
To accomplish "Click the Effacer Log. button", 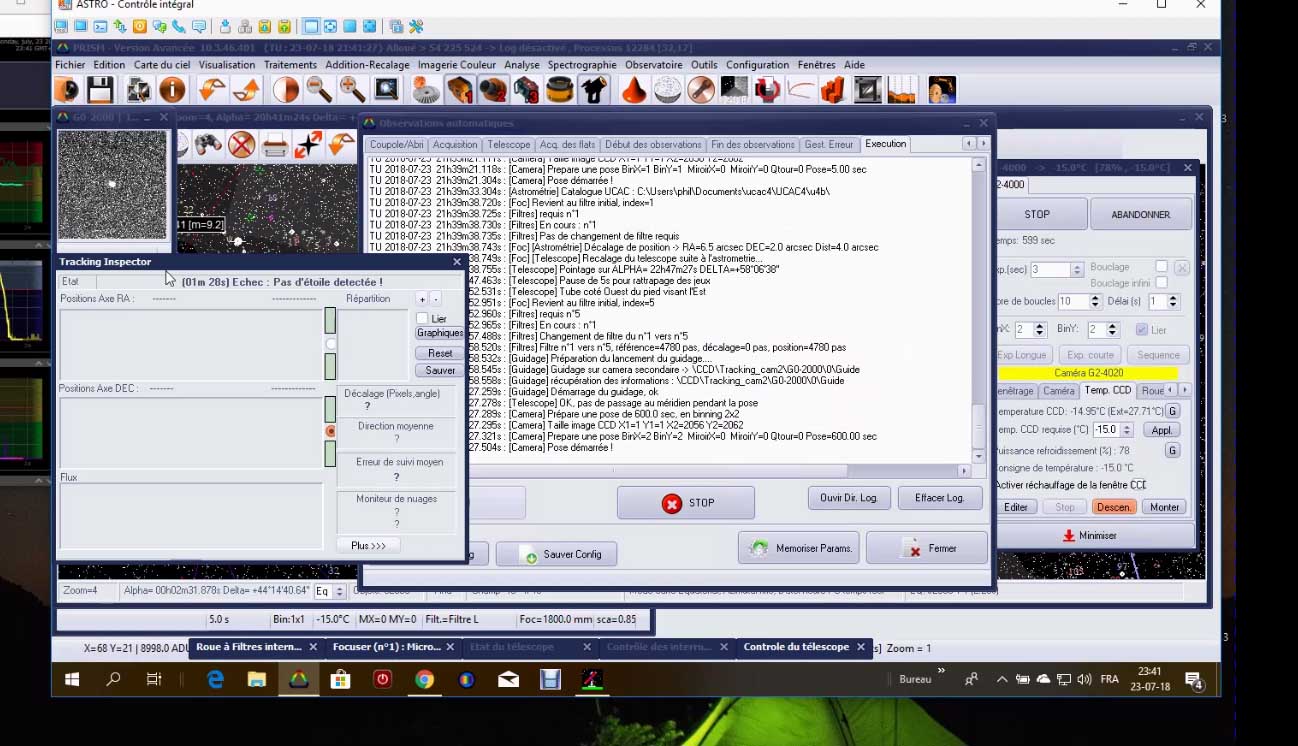I will coord(940,497).
